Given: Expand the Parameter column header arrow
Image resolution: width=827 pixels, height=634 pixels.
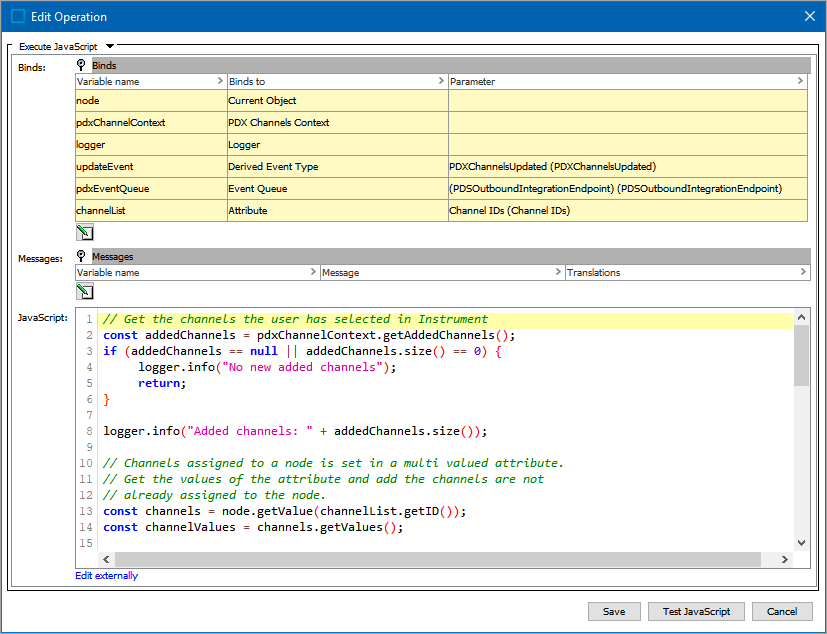Looking at the screenshot, I should pos(801,81).
